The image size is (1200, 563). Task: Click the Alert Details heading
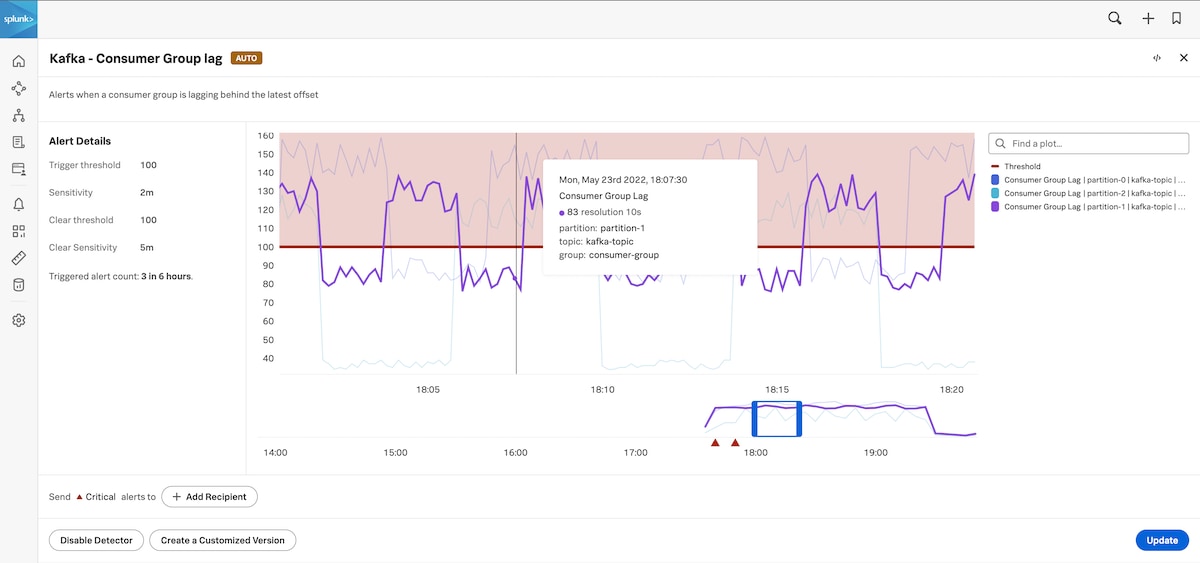click(x=80, y=141)
